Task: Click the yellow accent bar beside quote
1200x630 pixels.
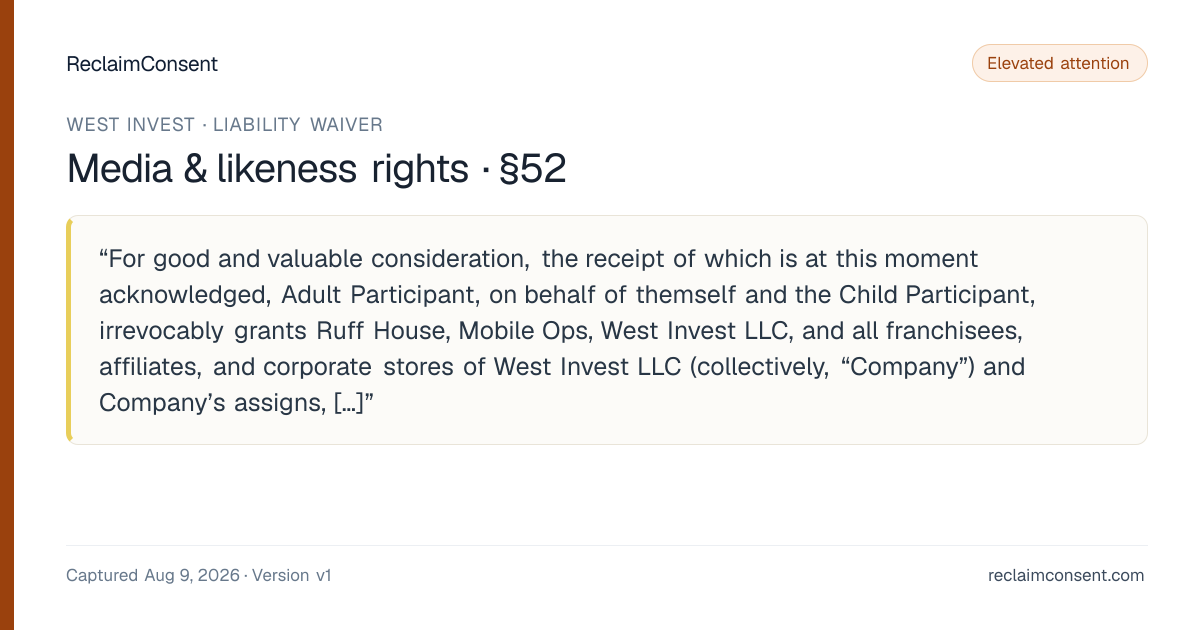Action: pyautogui.click(x=69, y=330)
